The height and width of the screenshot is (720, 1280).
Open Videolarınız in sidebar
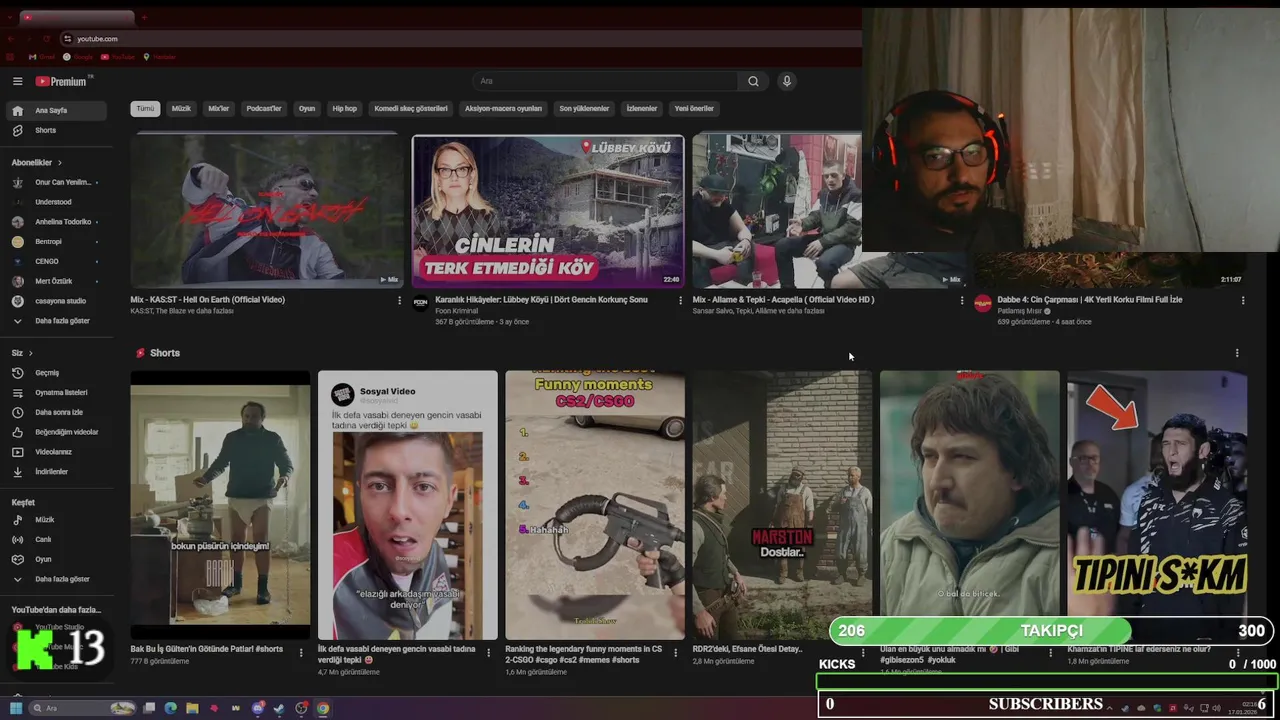click(x=56, y=452)
